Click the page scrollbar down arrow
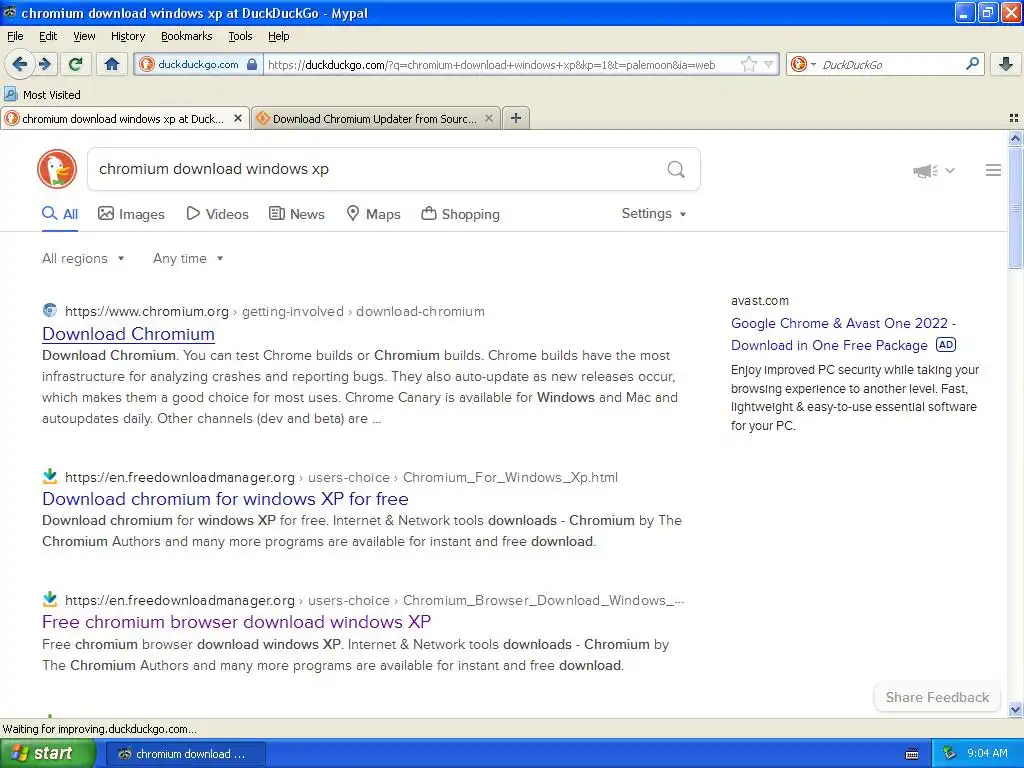Screen dimensions: 1024x768 [x=1015, y=710]
